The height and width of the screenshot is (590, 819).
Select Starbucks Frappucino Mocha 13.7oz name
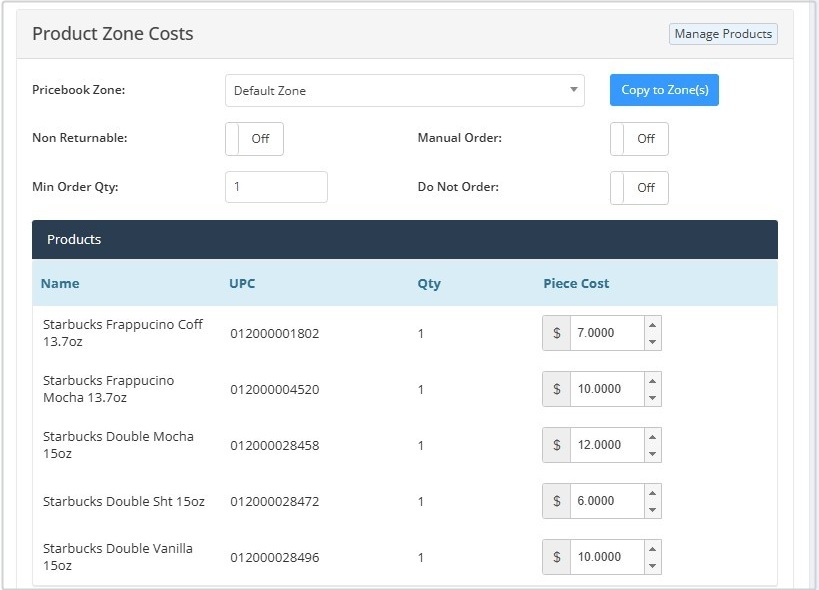pyautogui.click(x=109, y=389)
